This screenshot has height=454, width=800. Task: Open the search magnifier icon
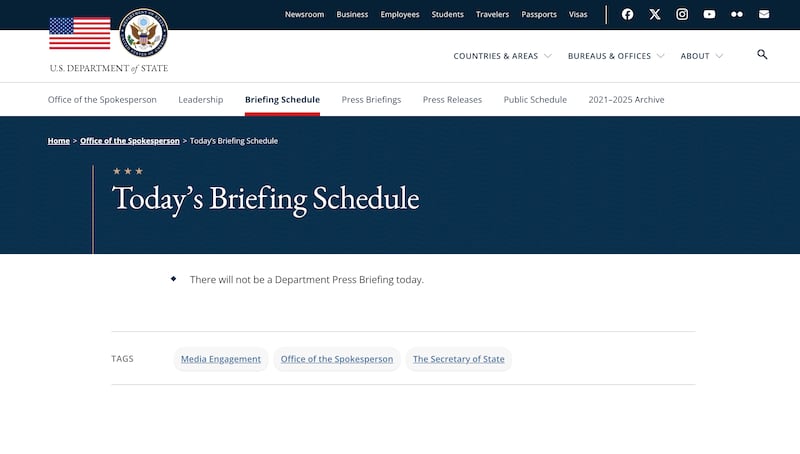point(762,55)
